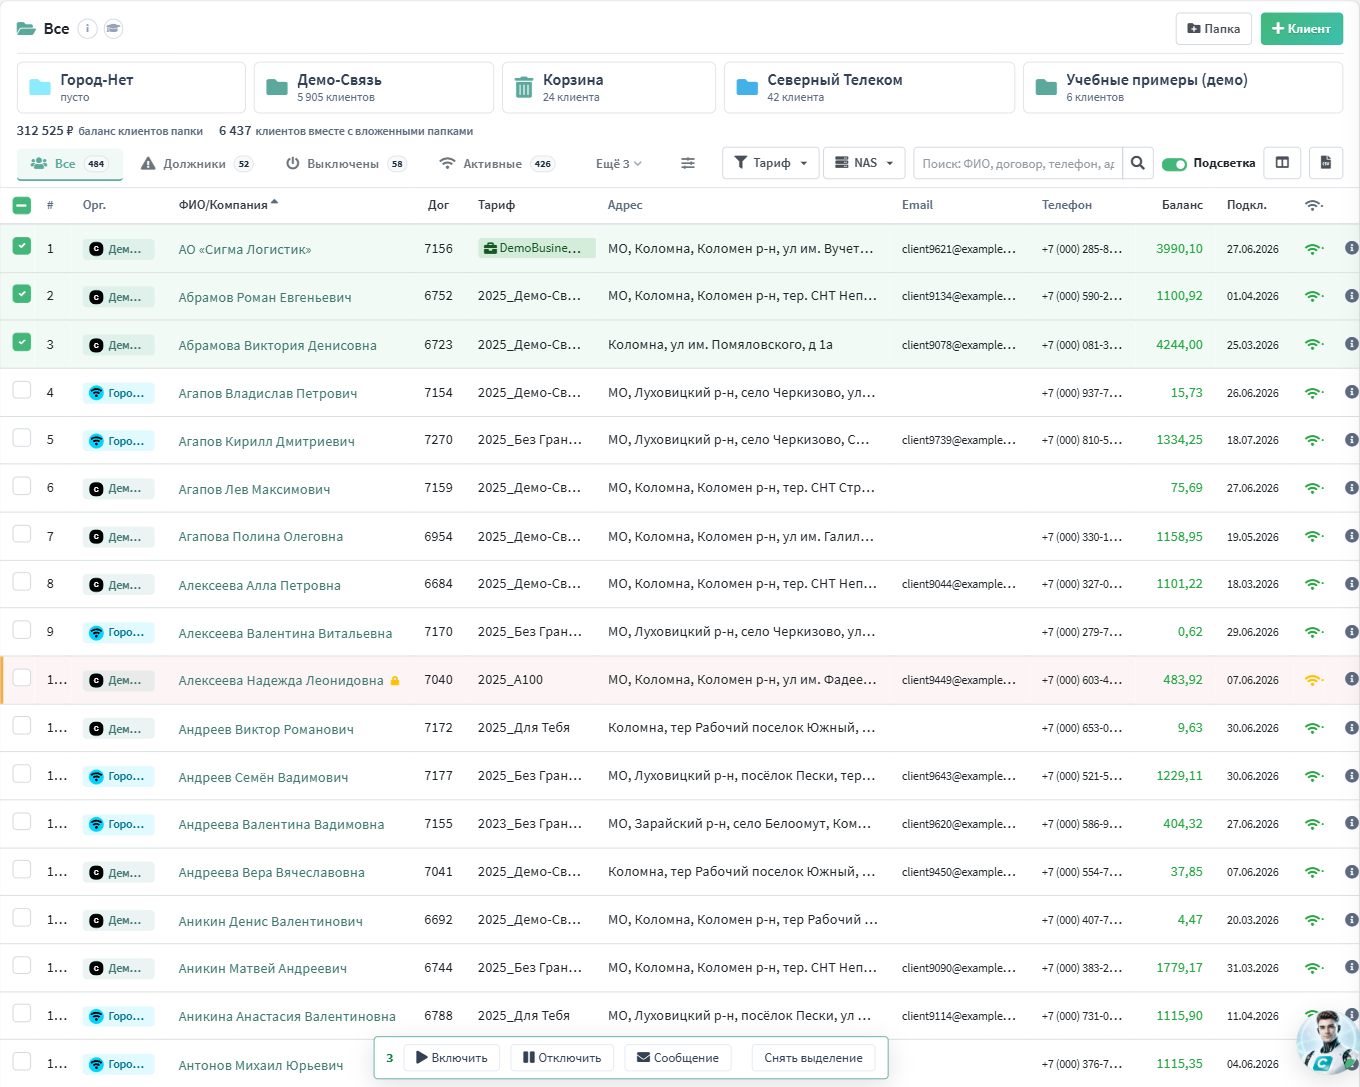Click the export file icon button
Viewport: 1360px width, 1087px height.
click(1325, 163)
